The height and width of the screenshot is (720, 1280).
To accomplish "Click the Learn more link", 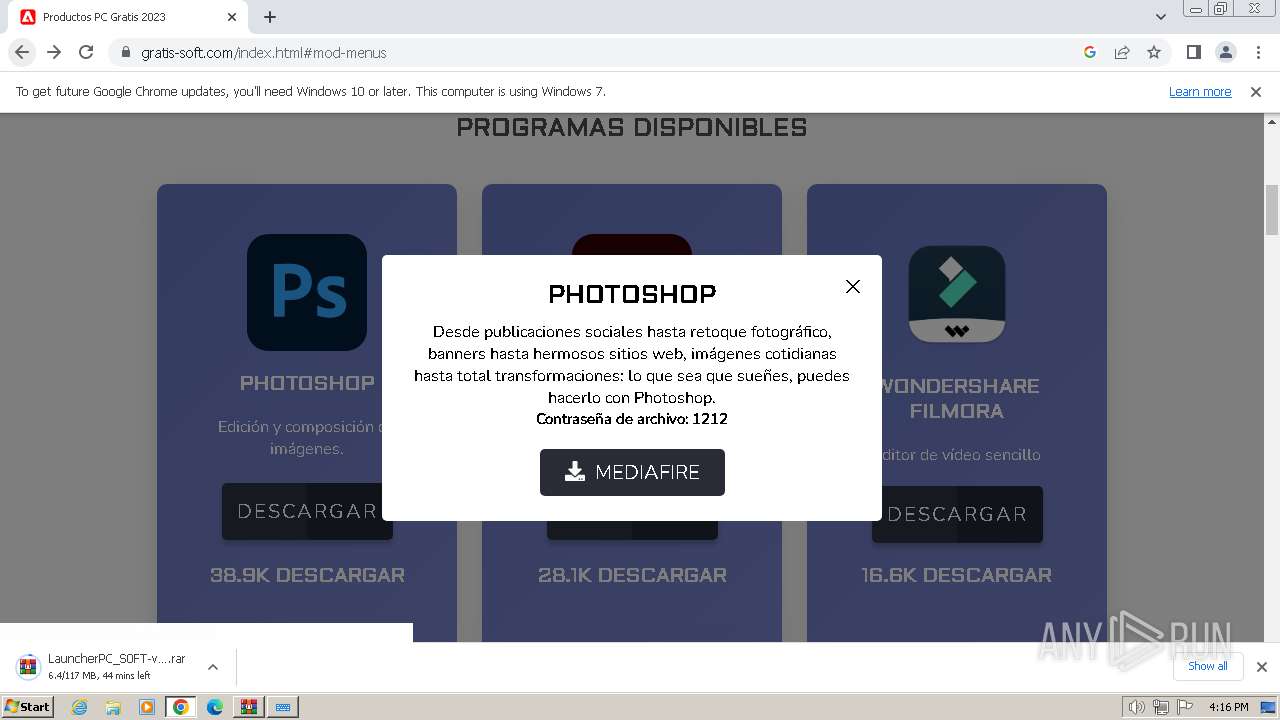I will (x=1200, y=92).
